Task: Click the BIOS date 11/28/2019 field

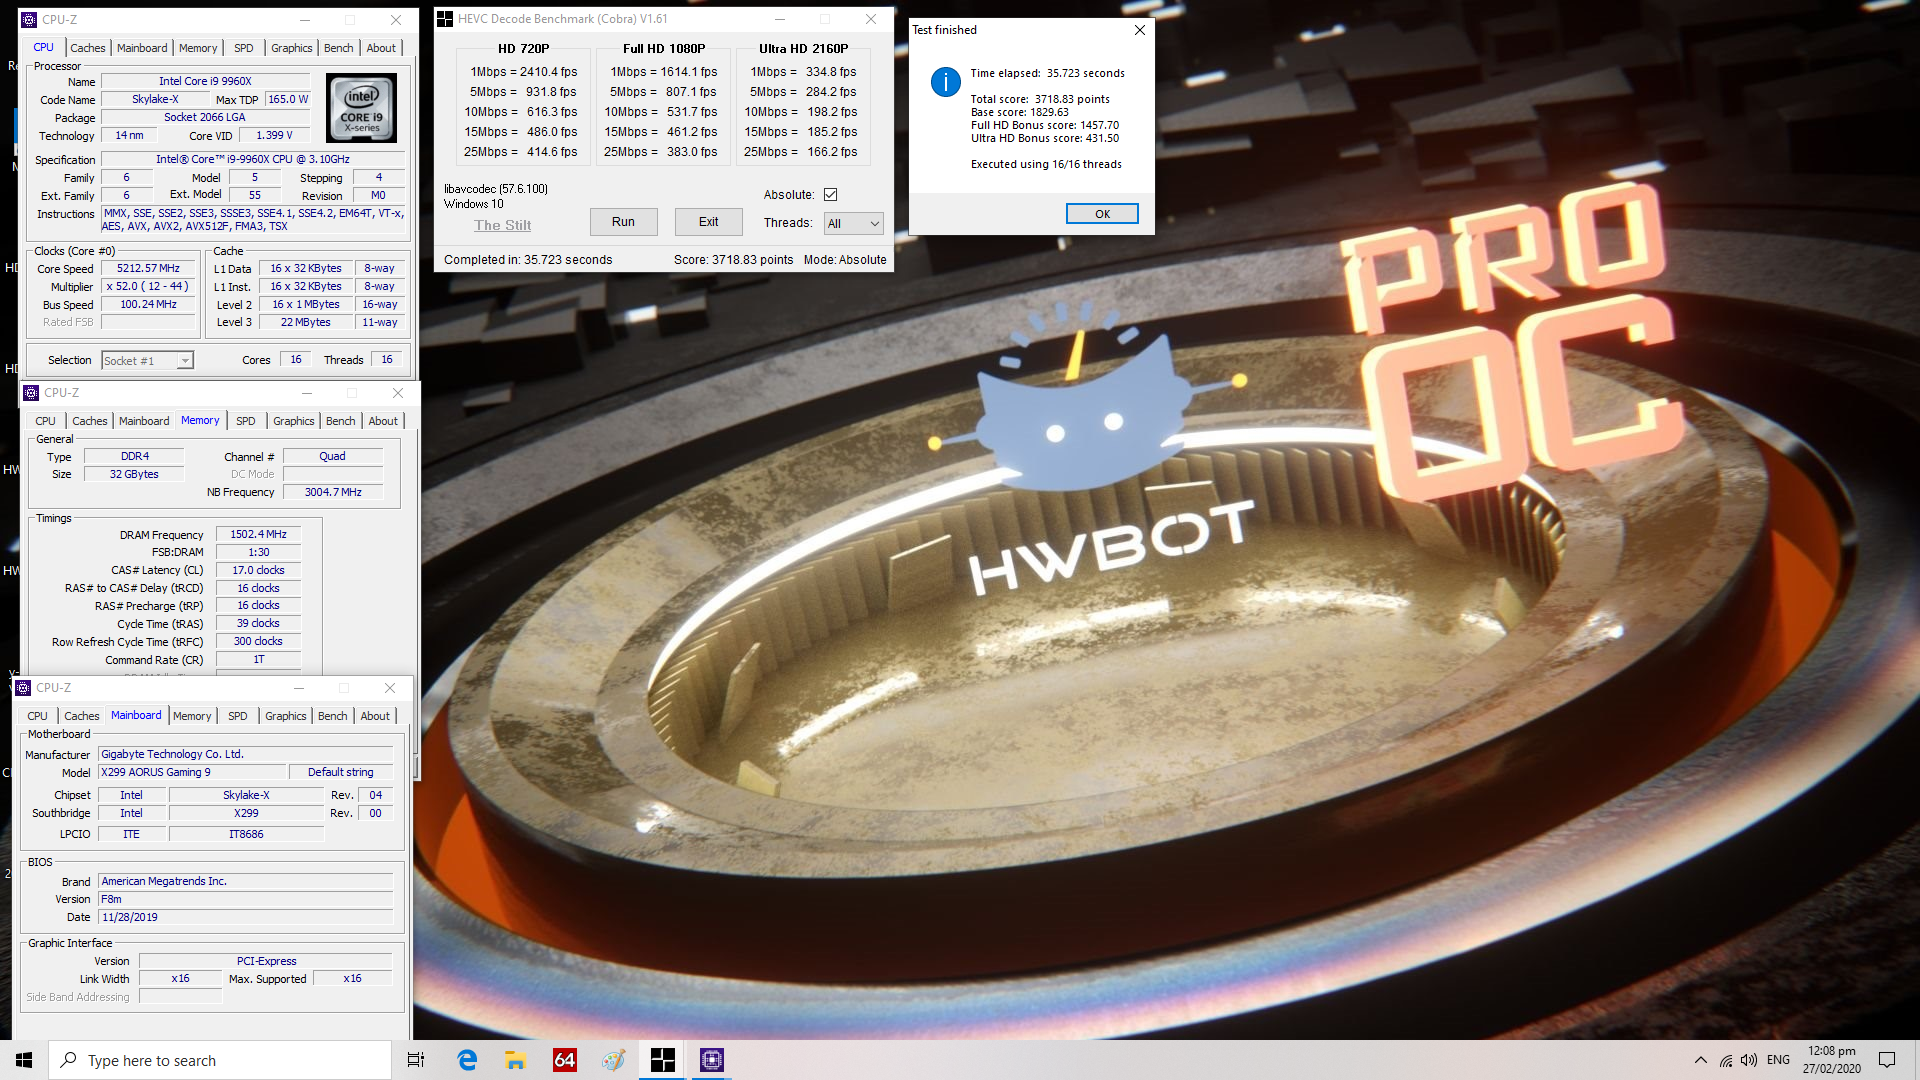Action: tap(245, 918)
